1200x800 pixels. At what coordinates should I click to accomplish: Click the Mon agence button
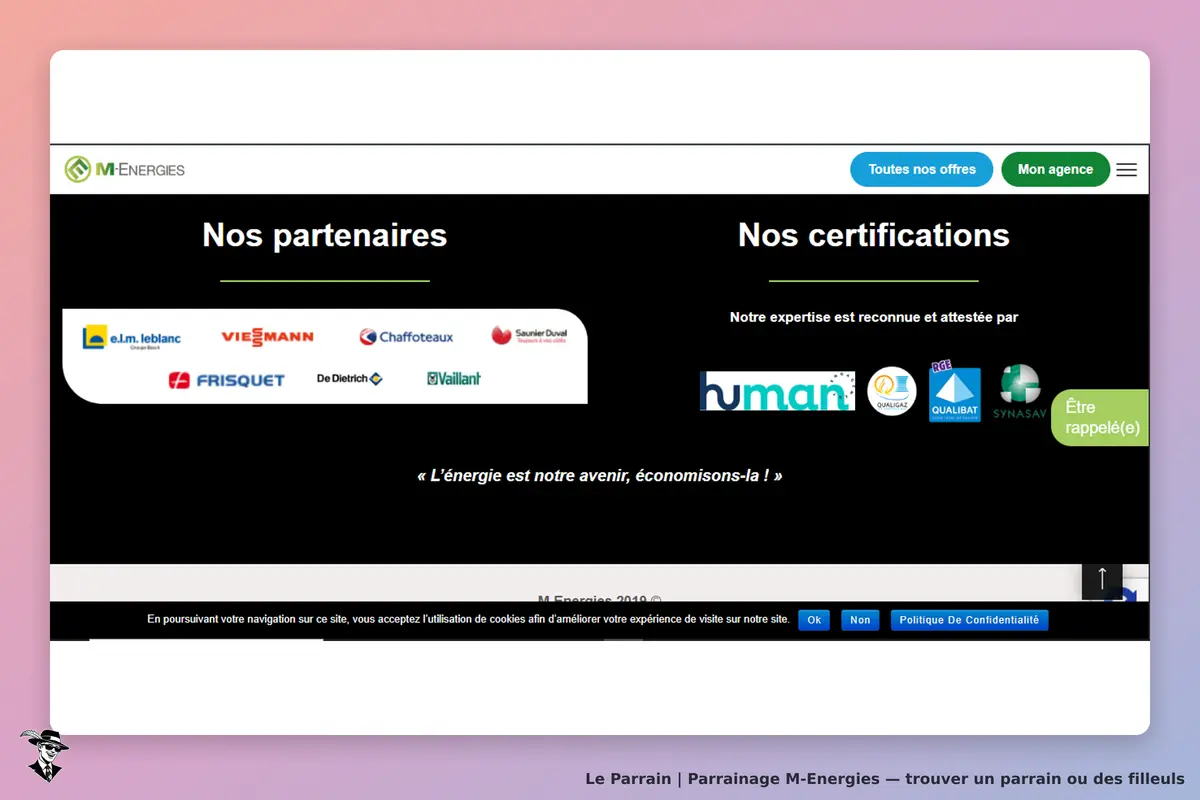[1055, 169]
